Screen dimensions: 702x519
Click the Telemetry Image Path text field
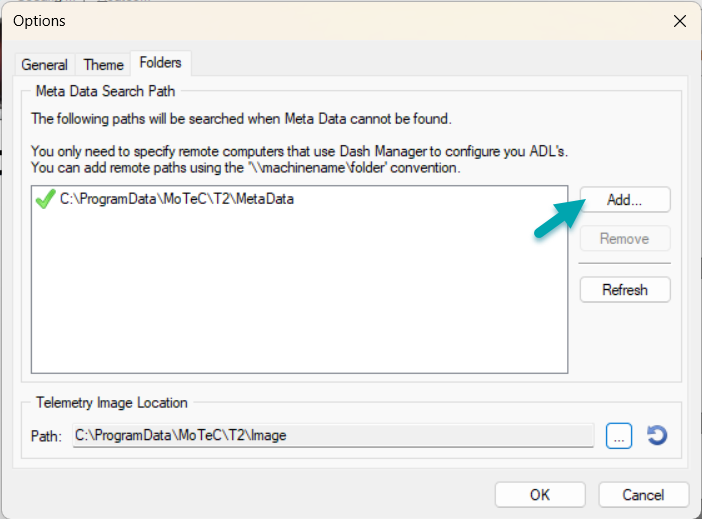[333, 435]
